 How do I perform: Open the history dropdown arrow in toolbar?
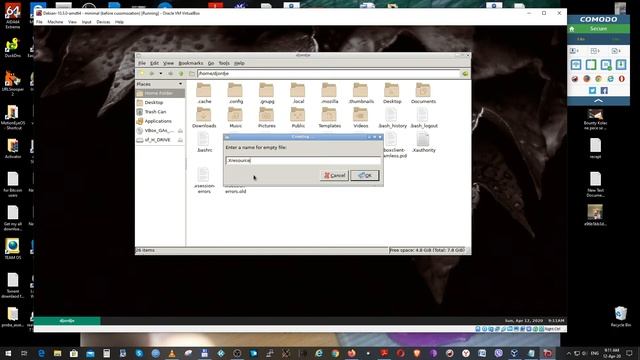coord(160,74)
